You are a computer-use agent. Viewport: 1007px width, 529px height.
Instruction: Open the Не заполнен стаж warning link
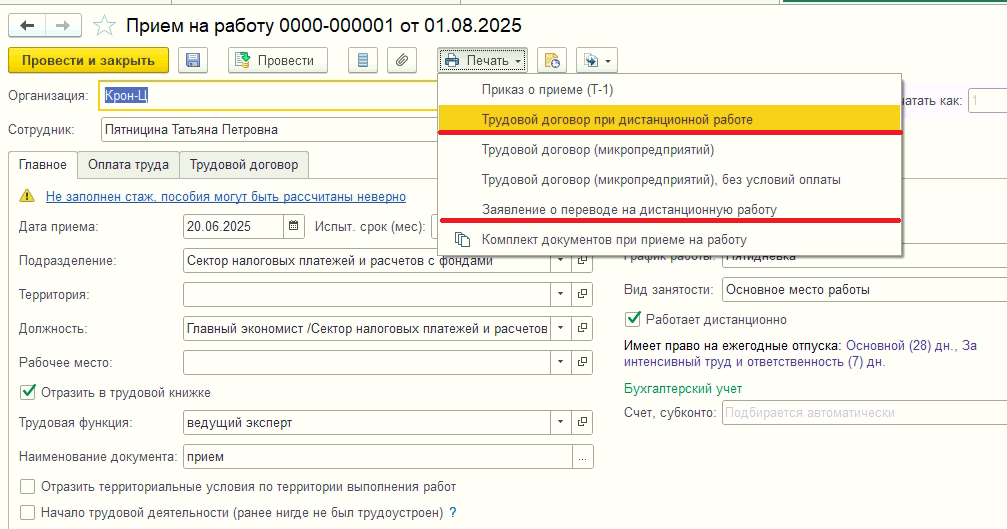pos(225,196)
